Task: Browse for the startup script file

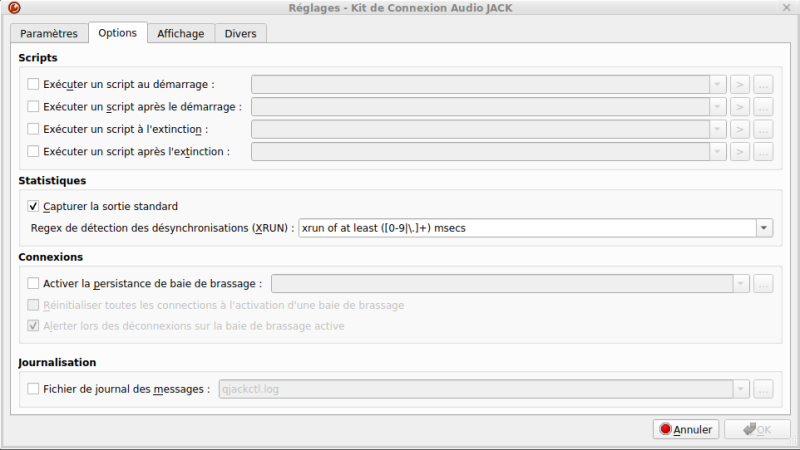Action: pyautogui.click(x=764, y=85)
